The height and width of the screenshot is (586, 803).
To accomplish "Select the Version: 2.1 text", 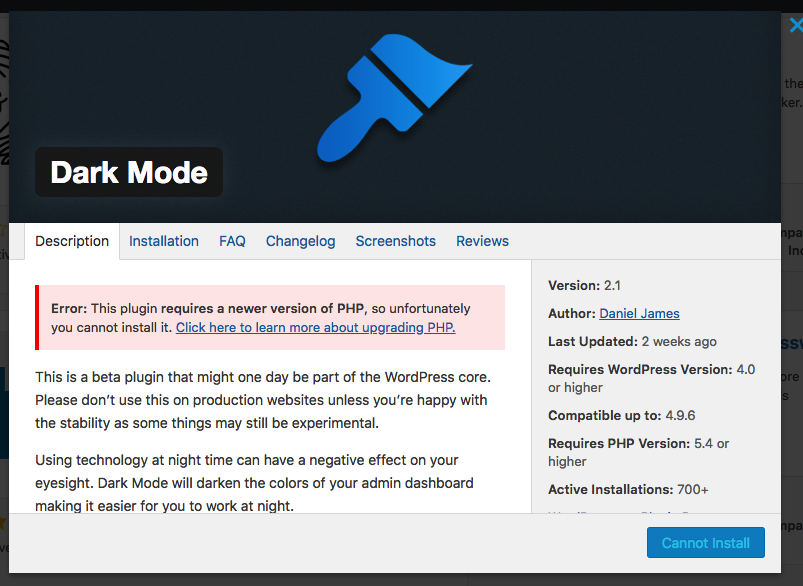I will pyautogui.click(x=584, y=285).
